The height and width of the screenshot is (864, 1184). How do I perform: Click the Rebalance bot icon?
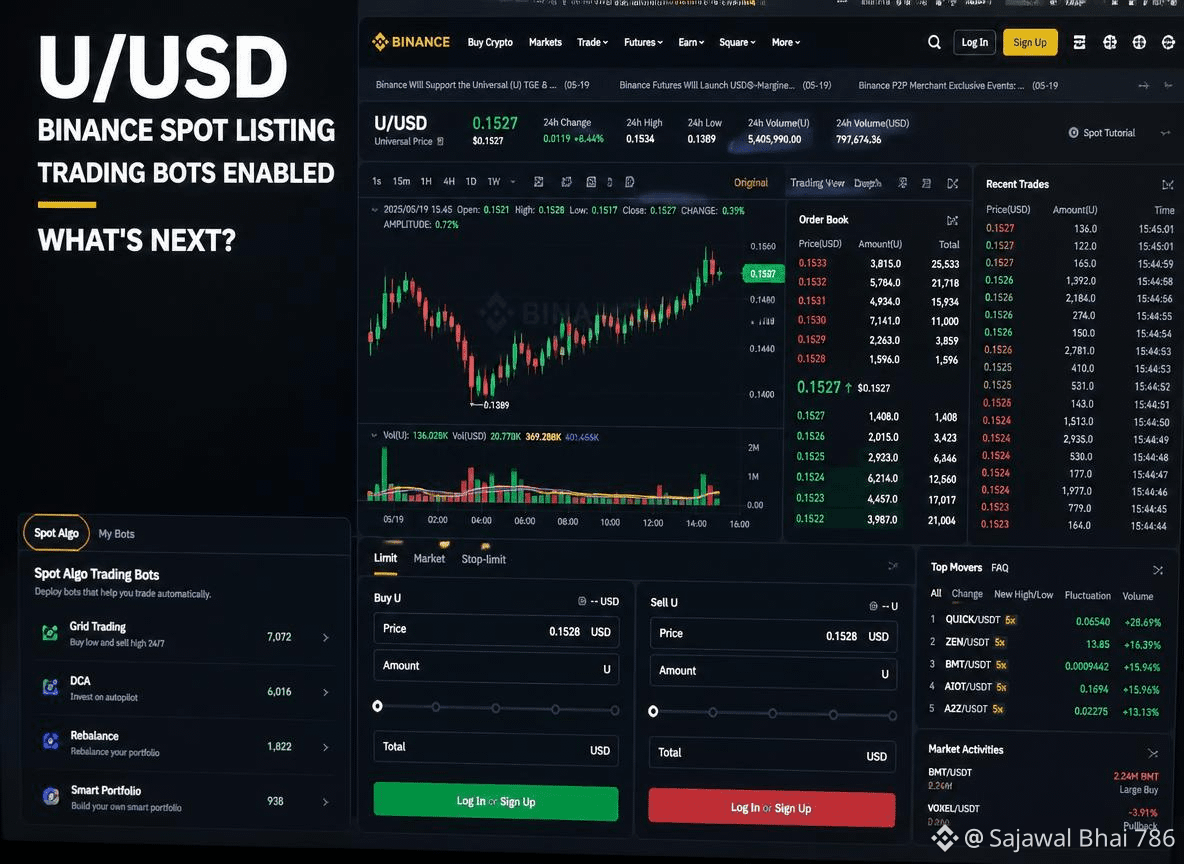[51, 741]
